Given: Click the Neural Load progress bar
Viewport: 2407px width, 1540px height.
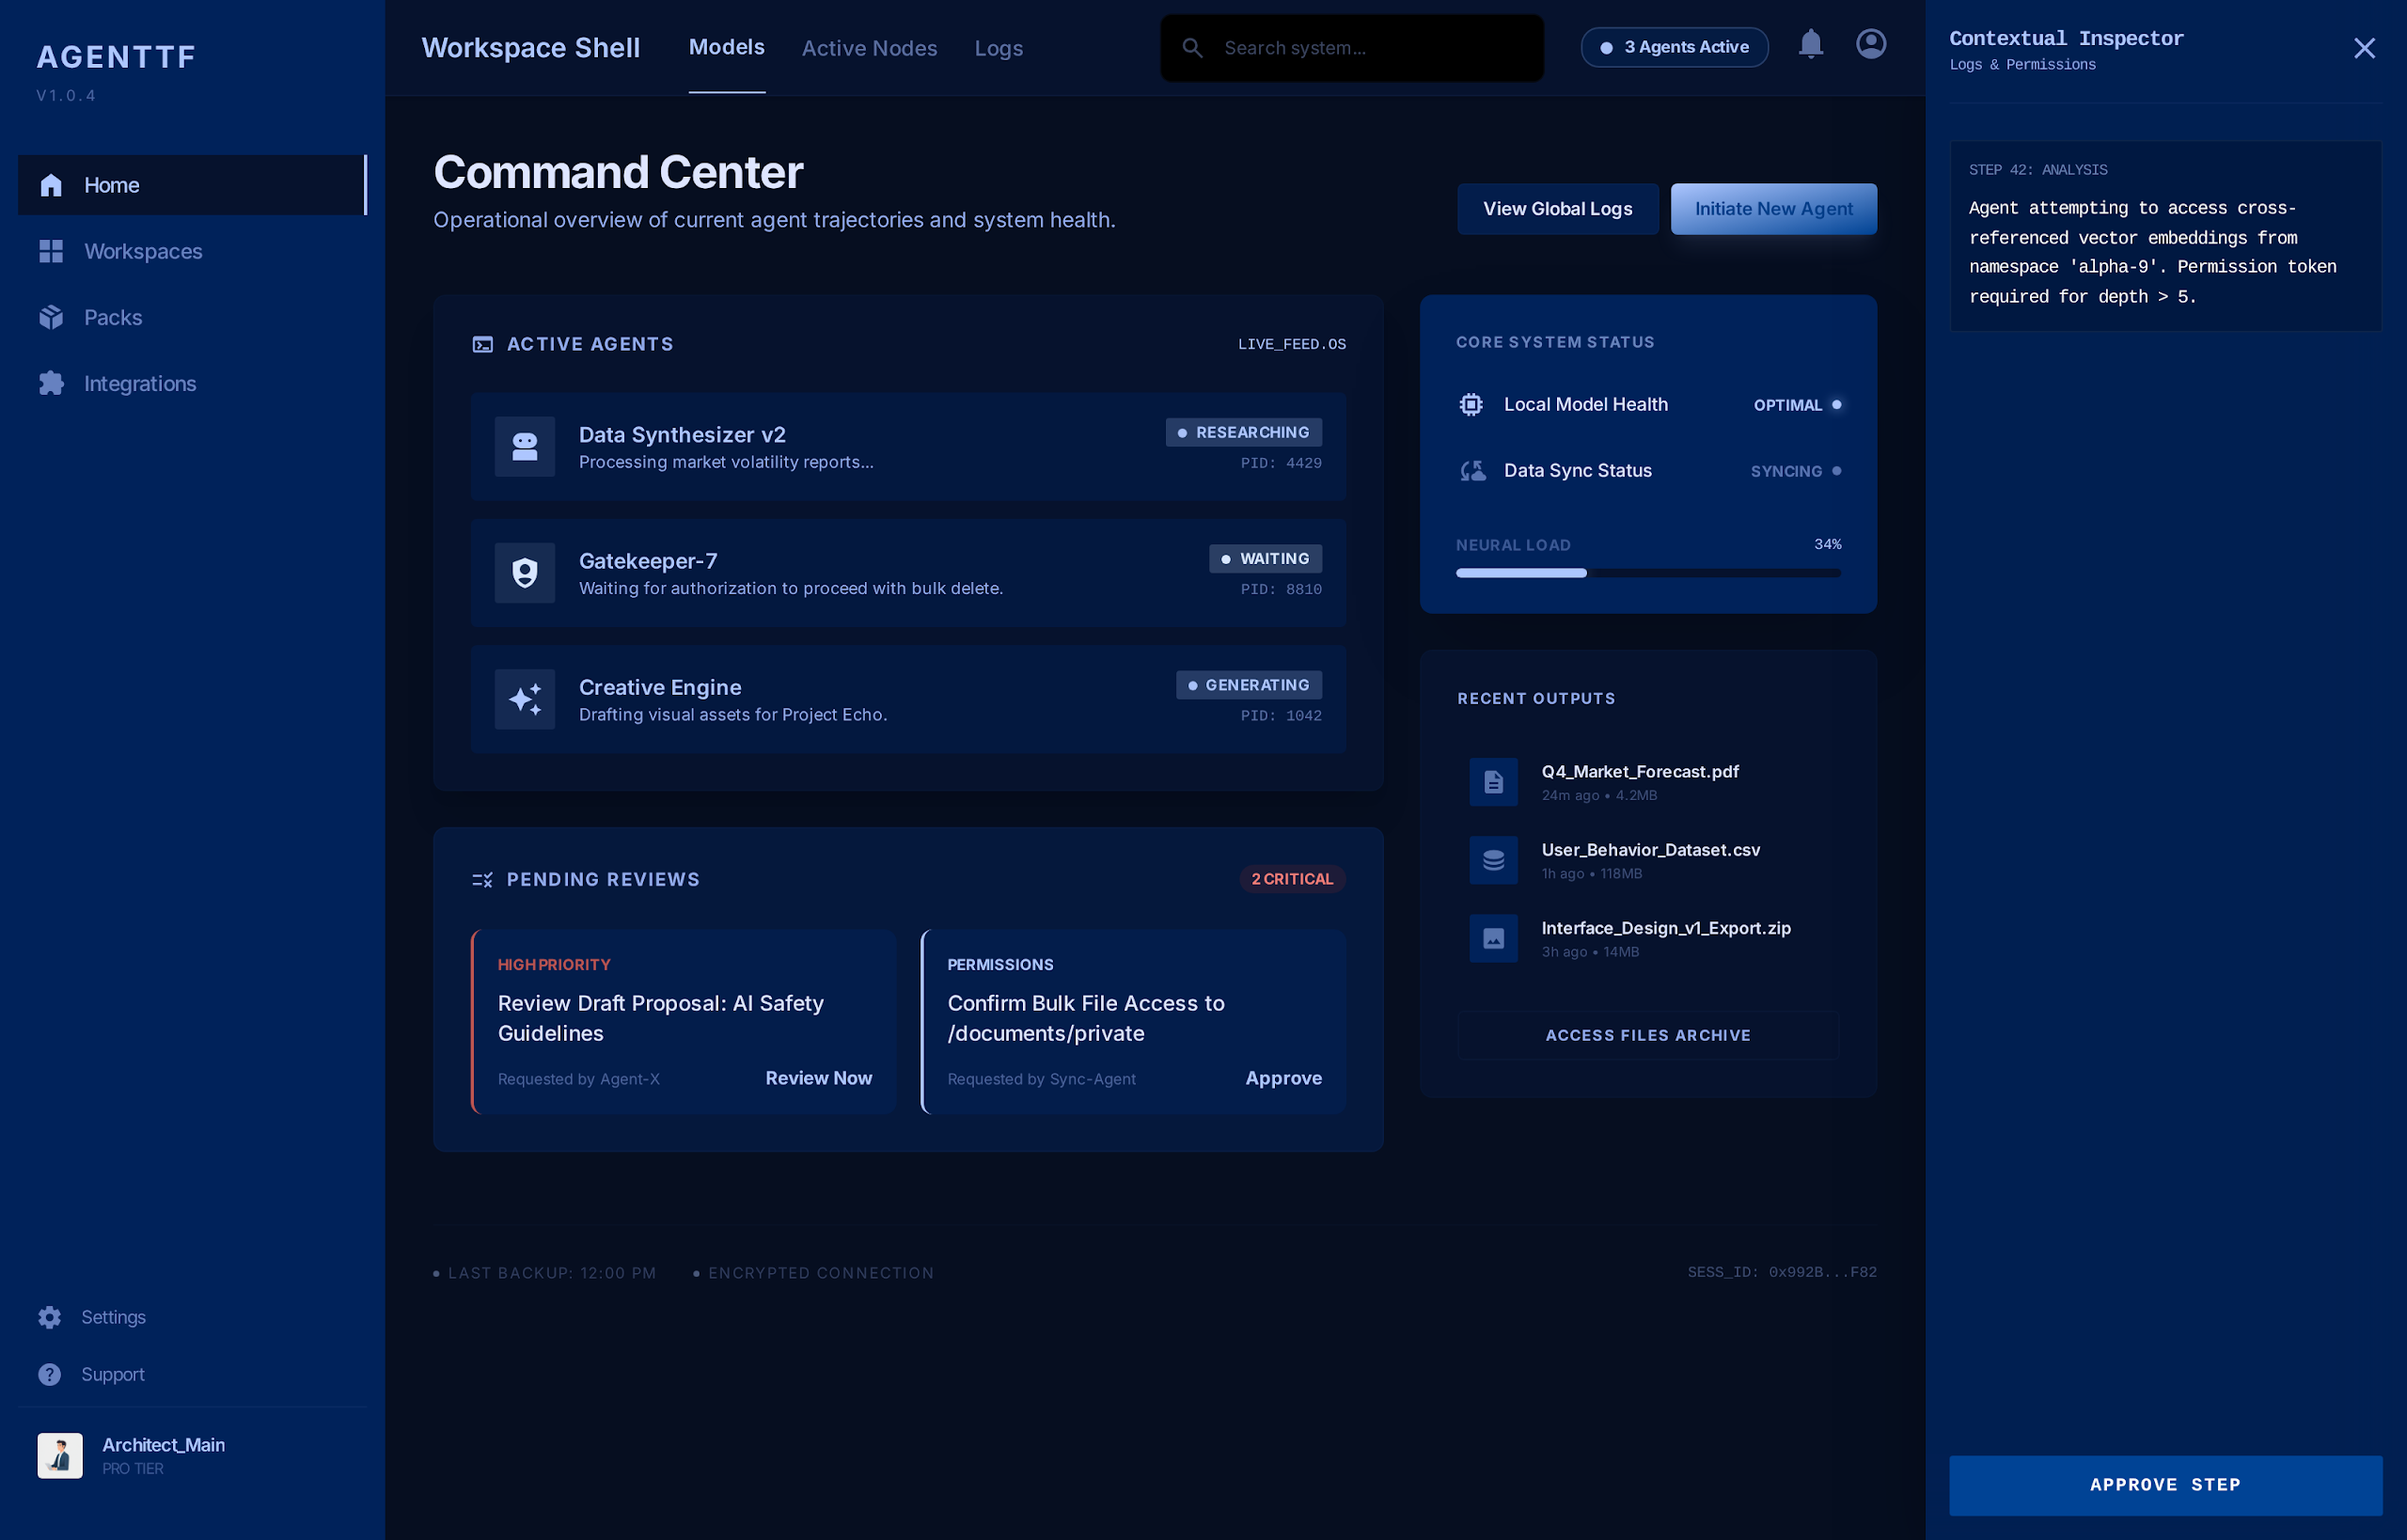Looking at the screenshot, I should point(1647,573).
